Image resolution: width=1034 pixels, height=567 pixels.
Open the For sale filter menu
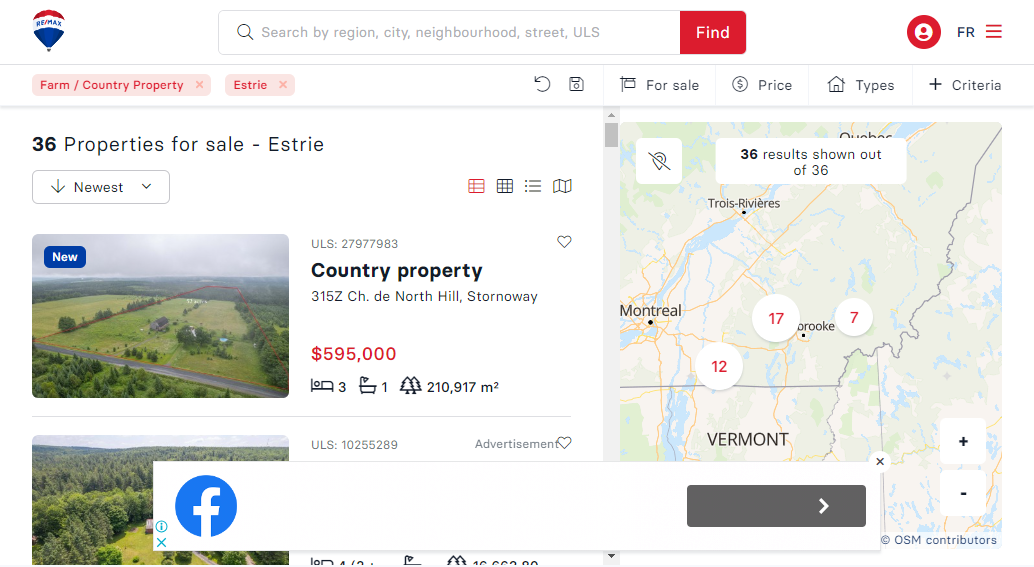coord(659,85)
